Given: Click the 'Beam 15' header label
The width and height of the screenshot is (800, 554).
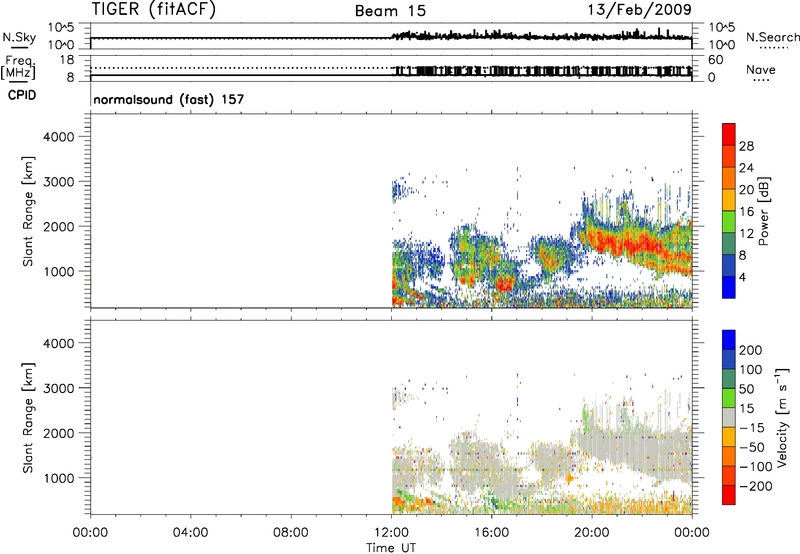Looking at the screenshot, I should pos(390,11).
